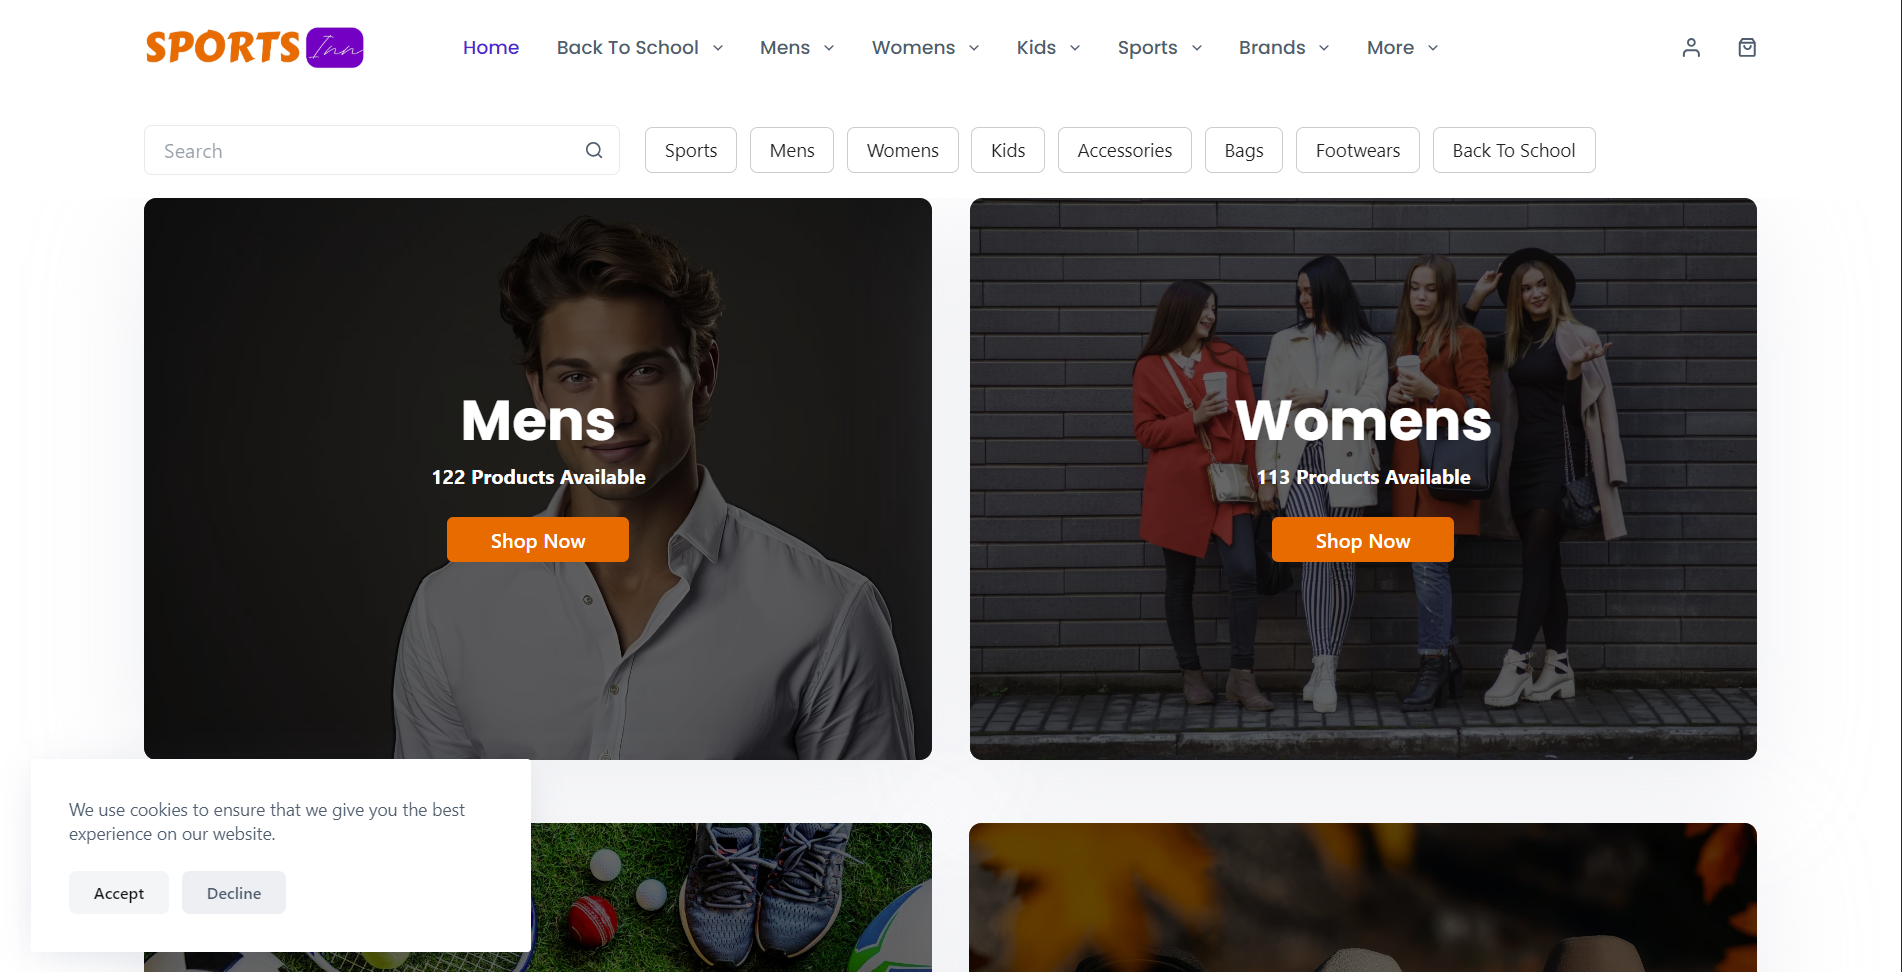This screenshot has height=972, width=1902.
Task: Decline the cookie consent
Action: pos(234,893)
